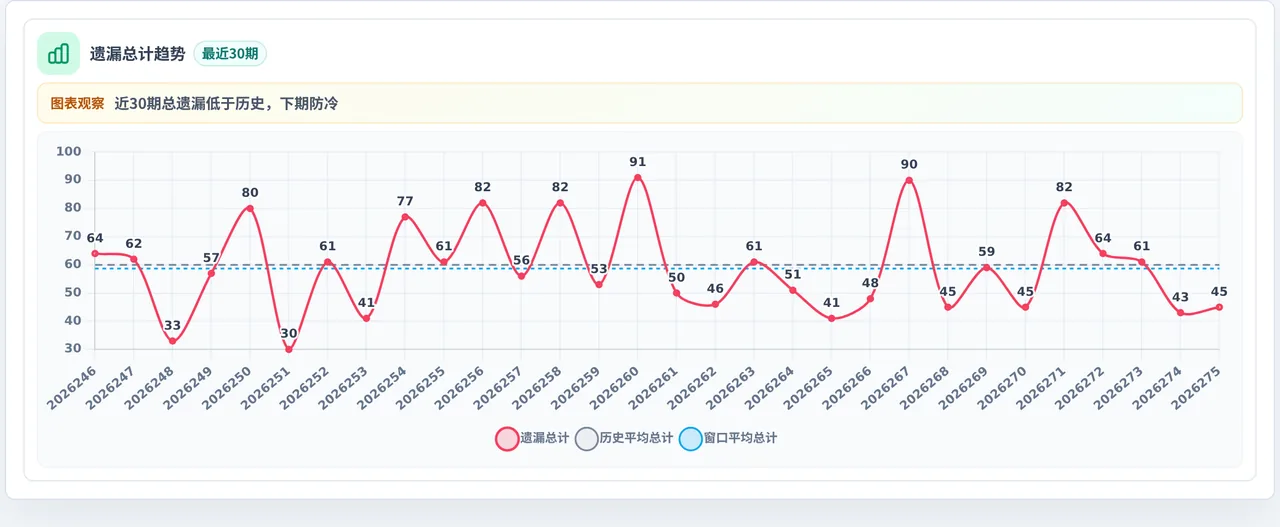Click data point labeled 41 at 2026265
1280x527 pixels.
[x=832, y=318]
